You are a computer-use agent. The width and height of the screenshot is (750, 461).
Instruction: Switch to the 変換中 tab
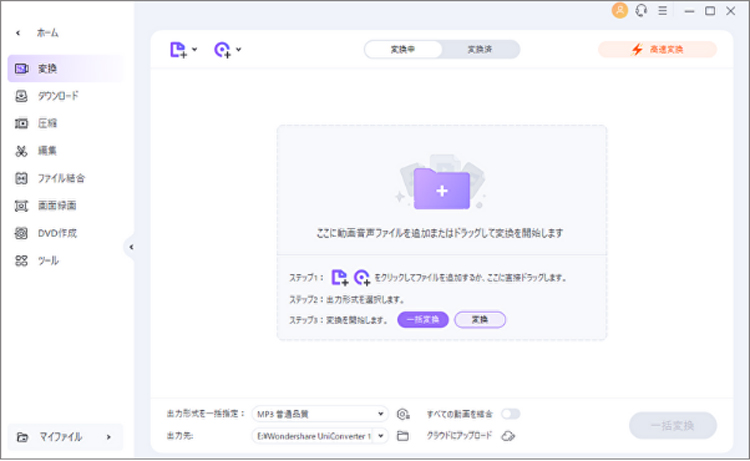coord(403,49)
